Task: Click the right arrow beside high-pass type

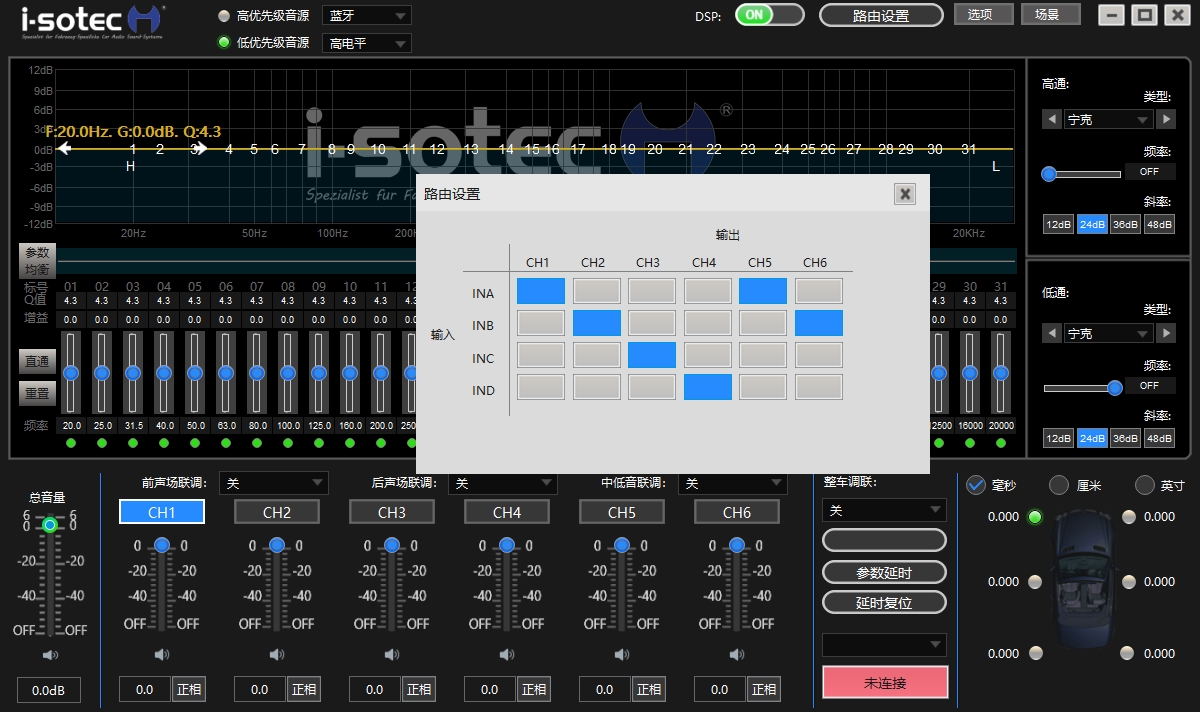Action: coord(1166,119)
